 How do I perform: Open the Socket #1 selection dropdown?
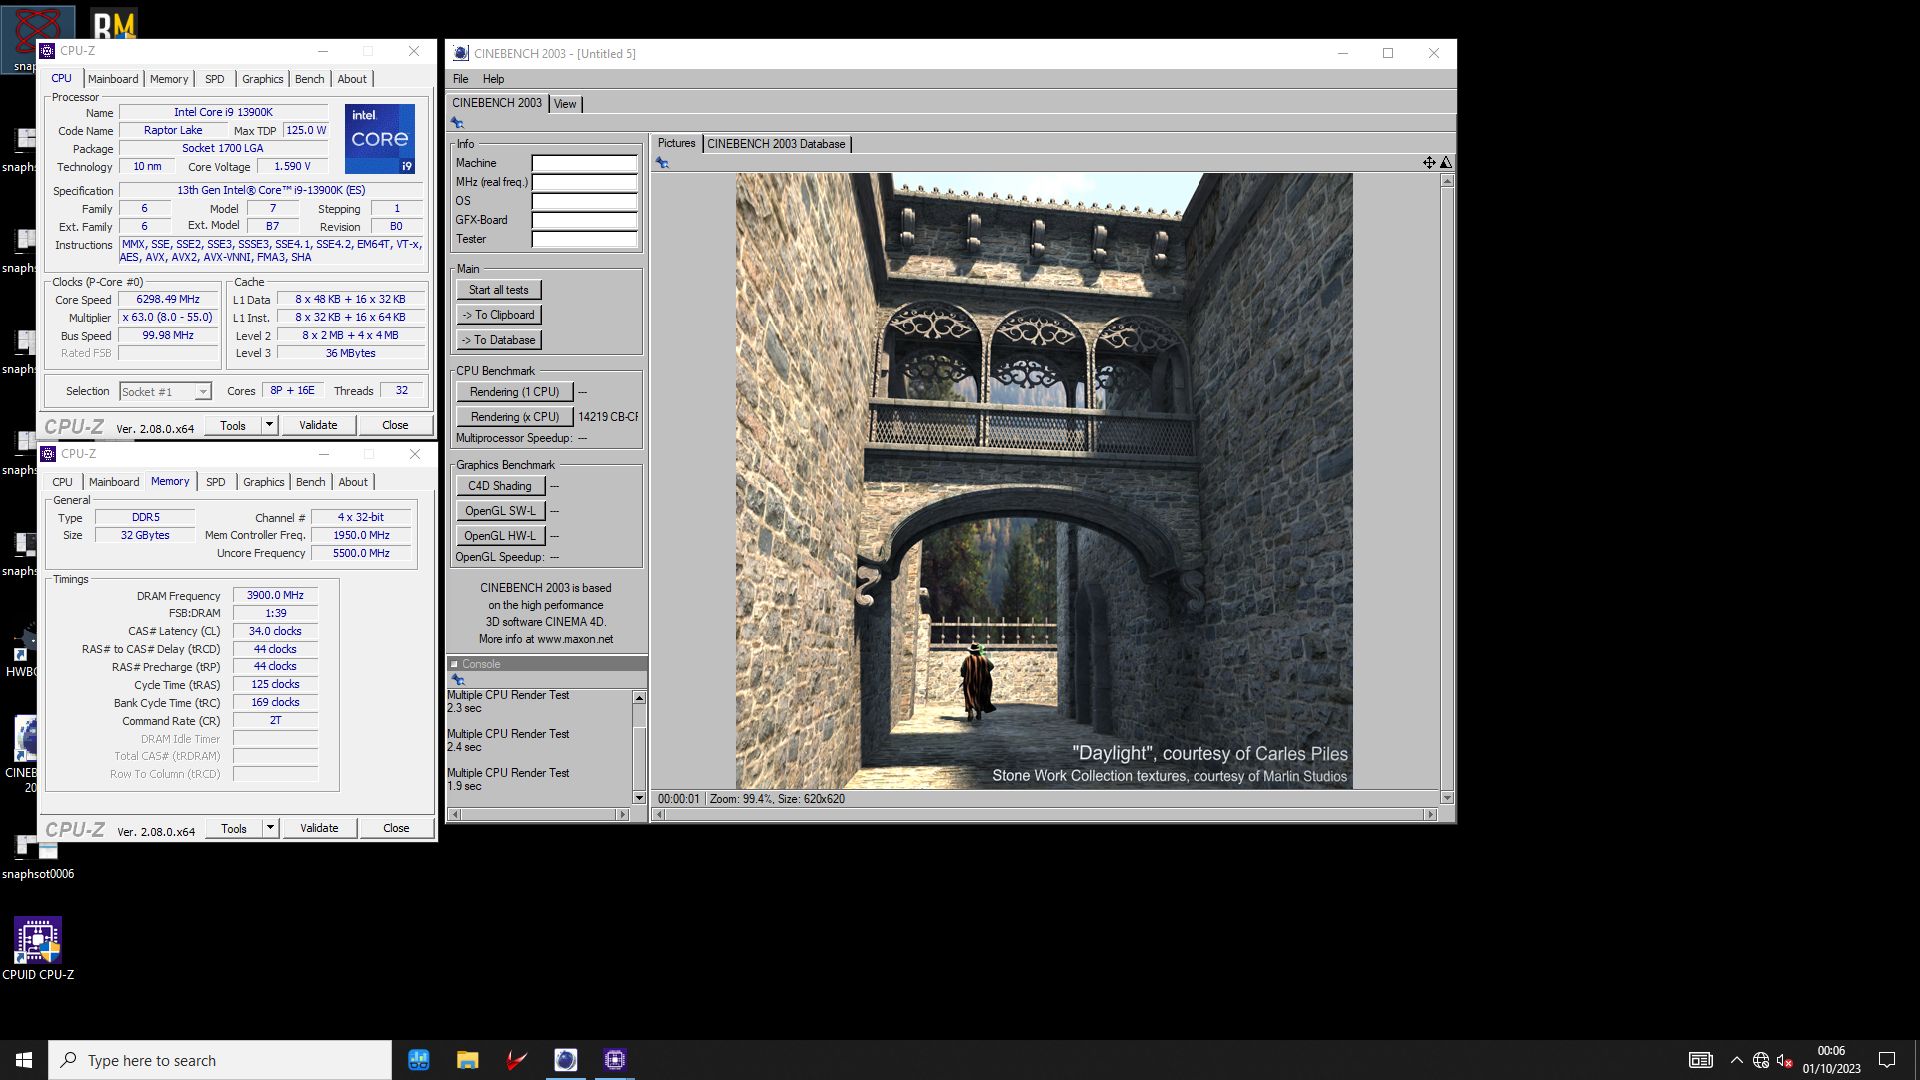pyautogui.click(x=165, y=392)
